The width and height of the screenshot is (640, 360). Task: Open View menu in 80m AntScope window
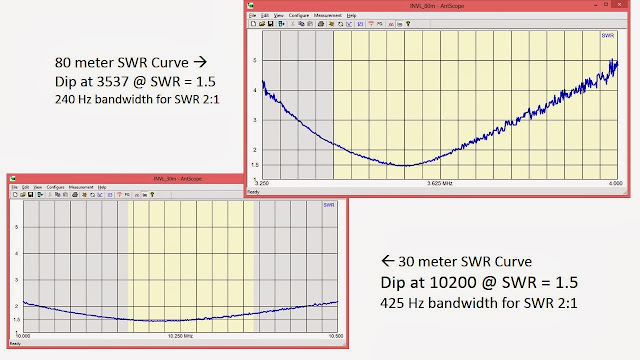click(278, 16)
